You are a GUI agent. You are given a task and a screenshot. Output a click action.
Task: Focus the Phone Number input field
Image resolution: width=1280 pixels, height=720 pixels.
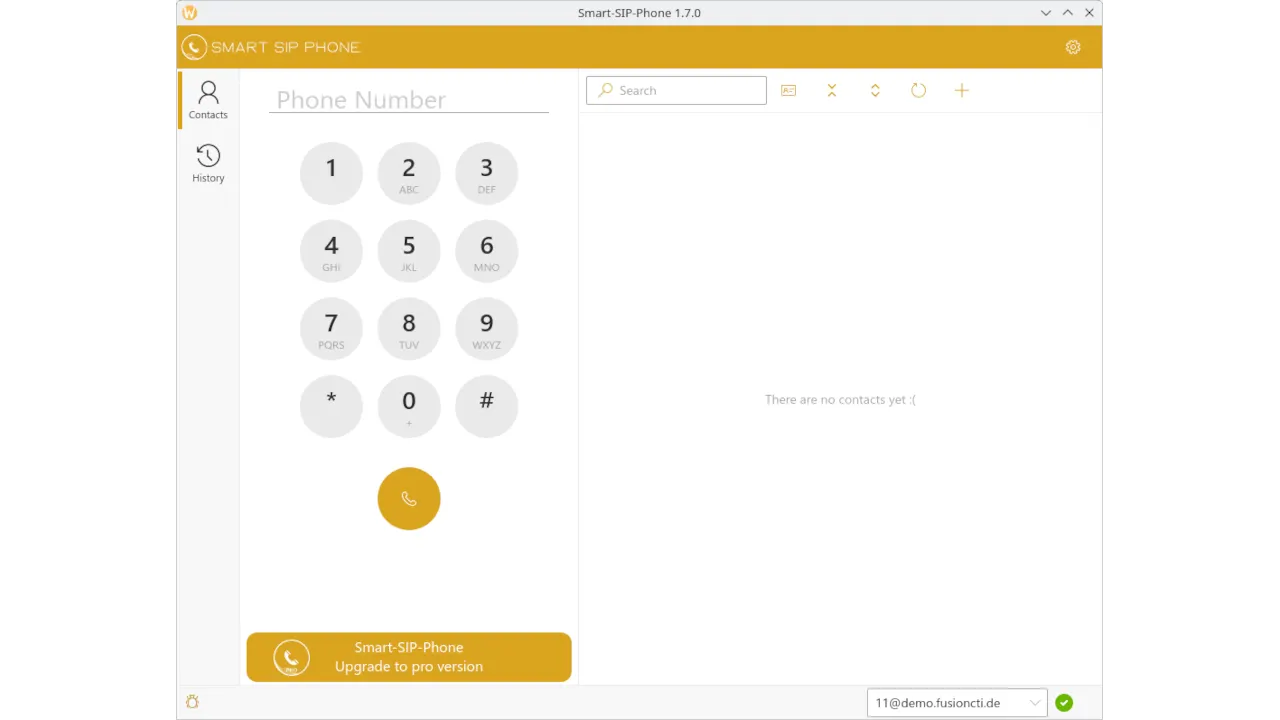(x=409, y=100)
